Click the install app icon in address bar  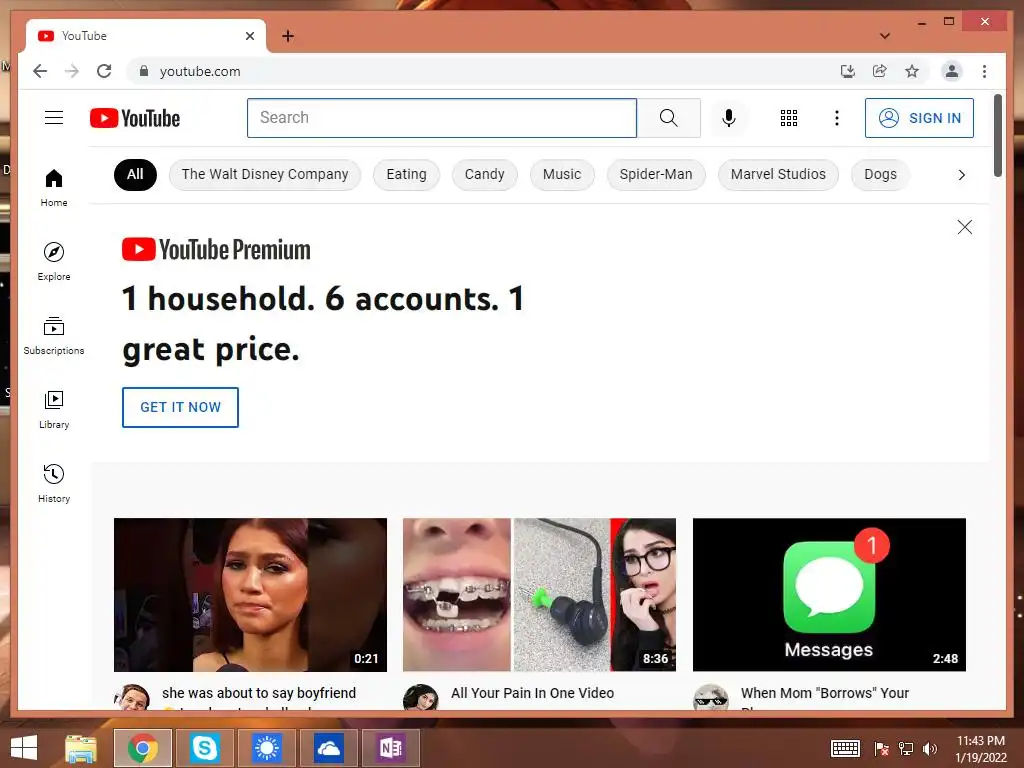click(x=847, y=71)
